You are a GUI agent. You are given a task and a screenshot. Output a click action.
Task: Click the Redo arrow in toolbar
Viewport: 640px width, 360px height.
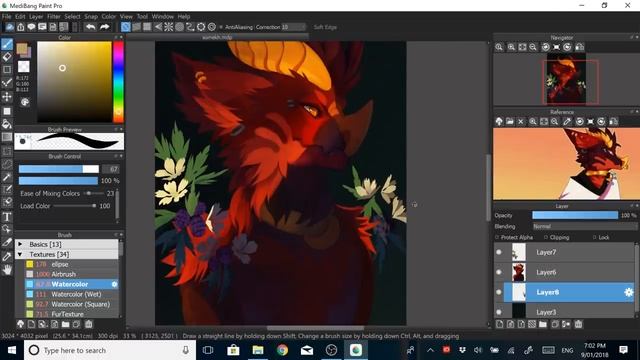[104, 27]
